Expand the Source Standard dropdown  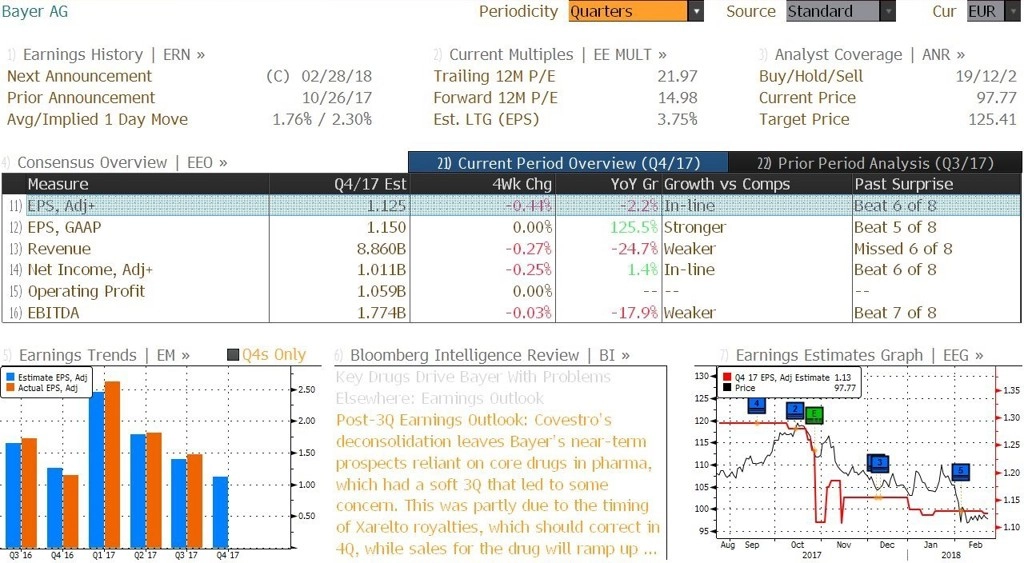coord(888,11)
